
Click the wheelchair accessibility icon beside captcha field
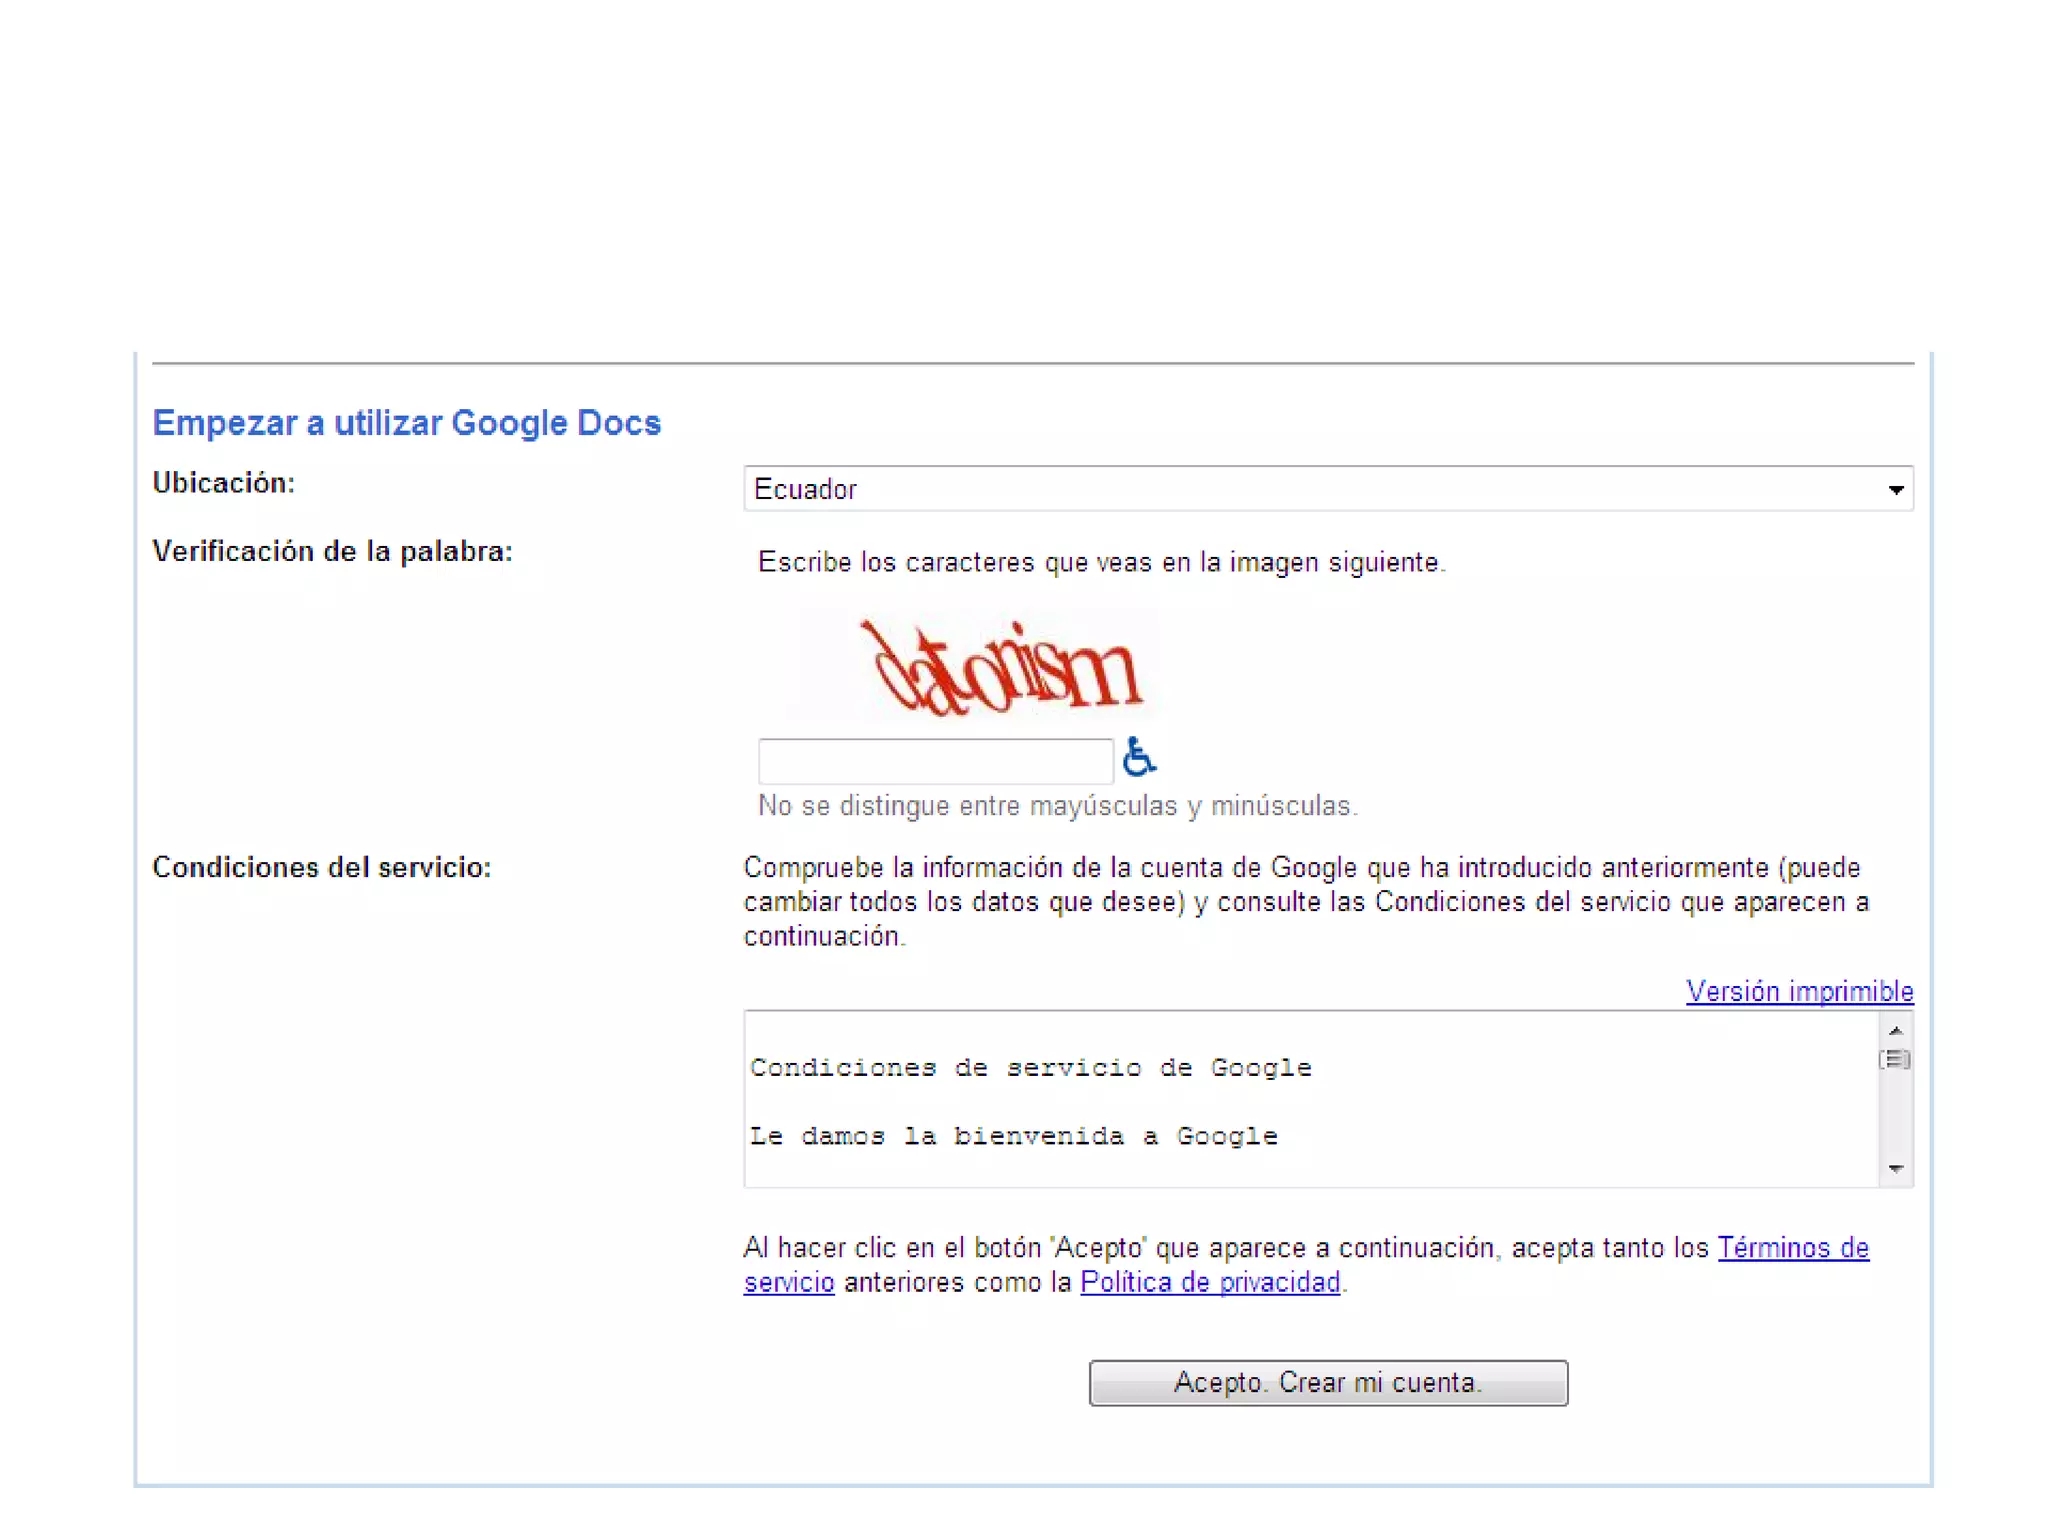(1138, 757)
